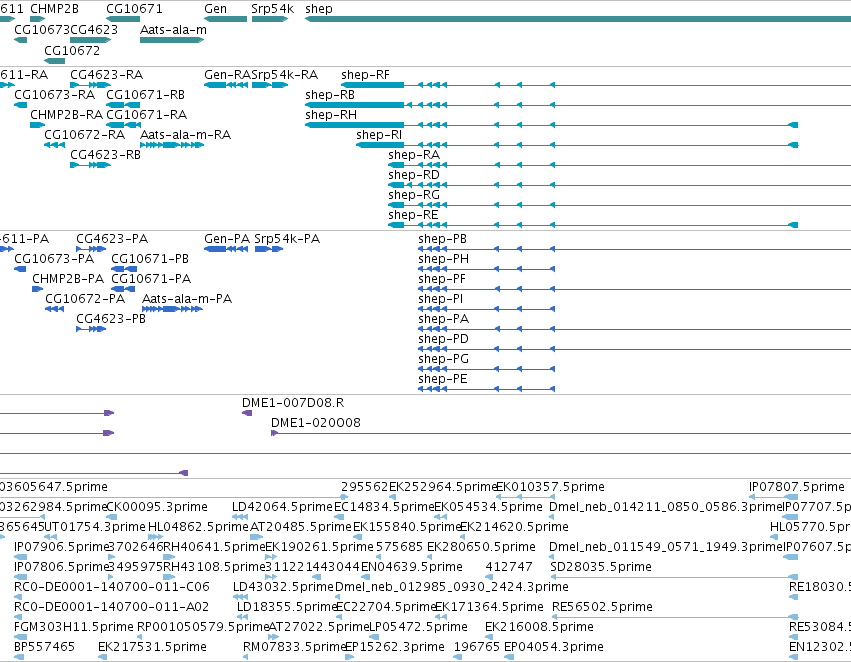
Task: Click the shep-PI protein label
Action: click(440, 300)
